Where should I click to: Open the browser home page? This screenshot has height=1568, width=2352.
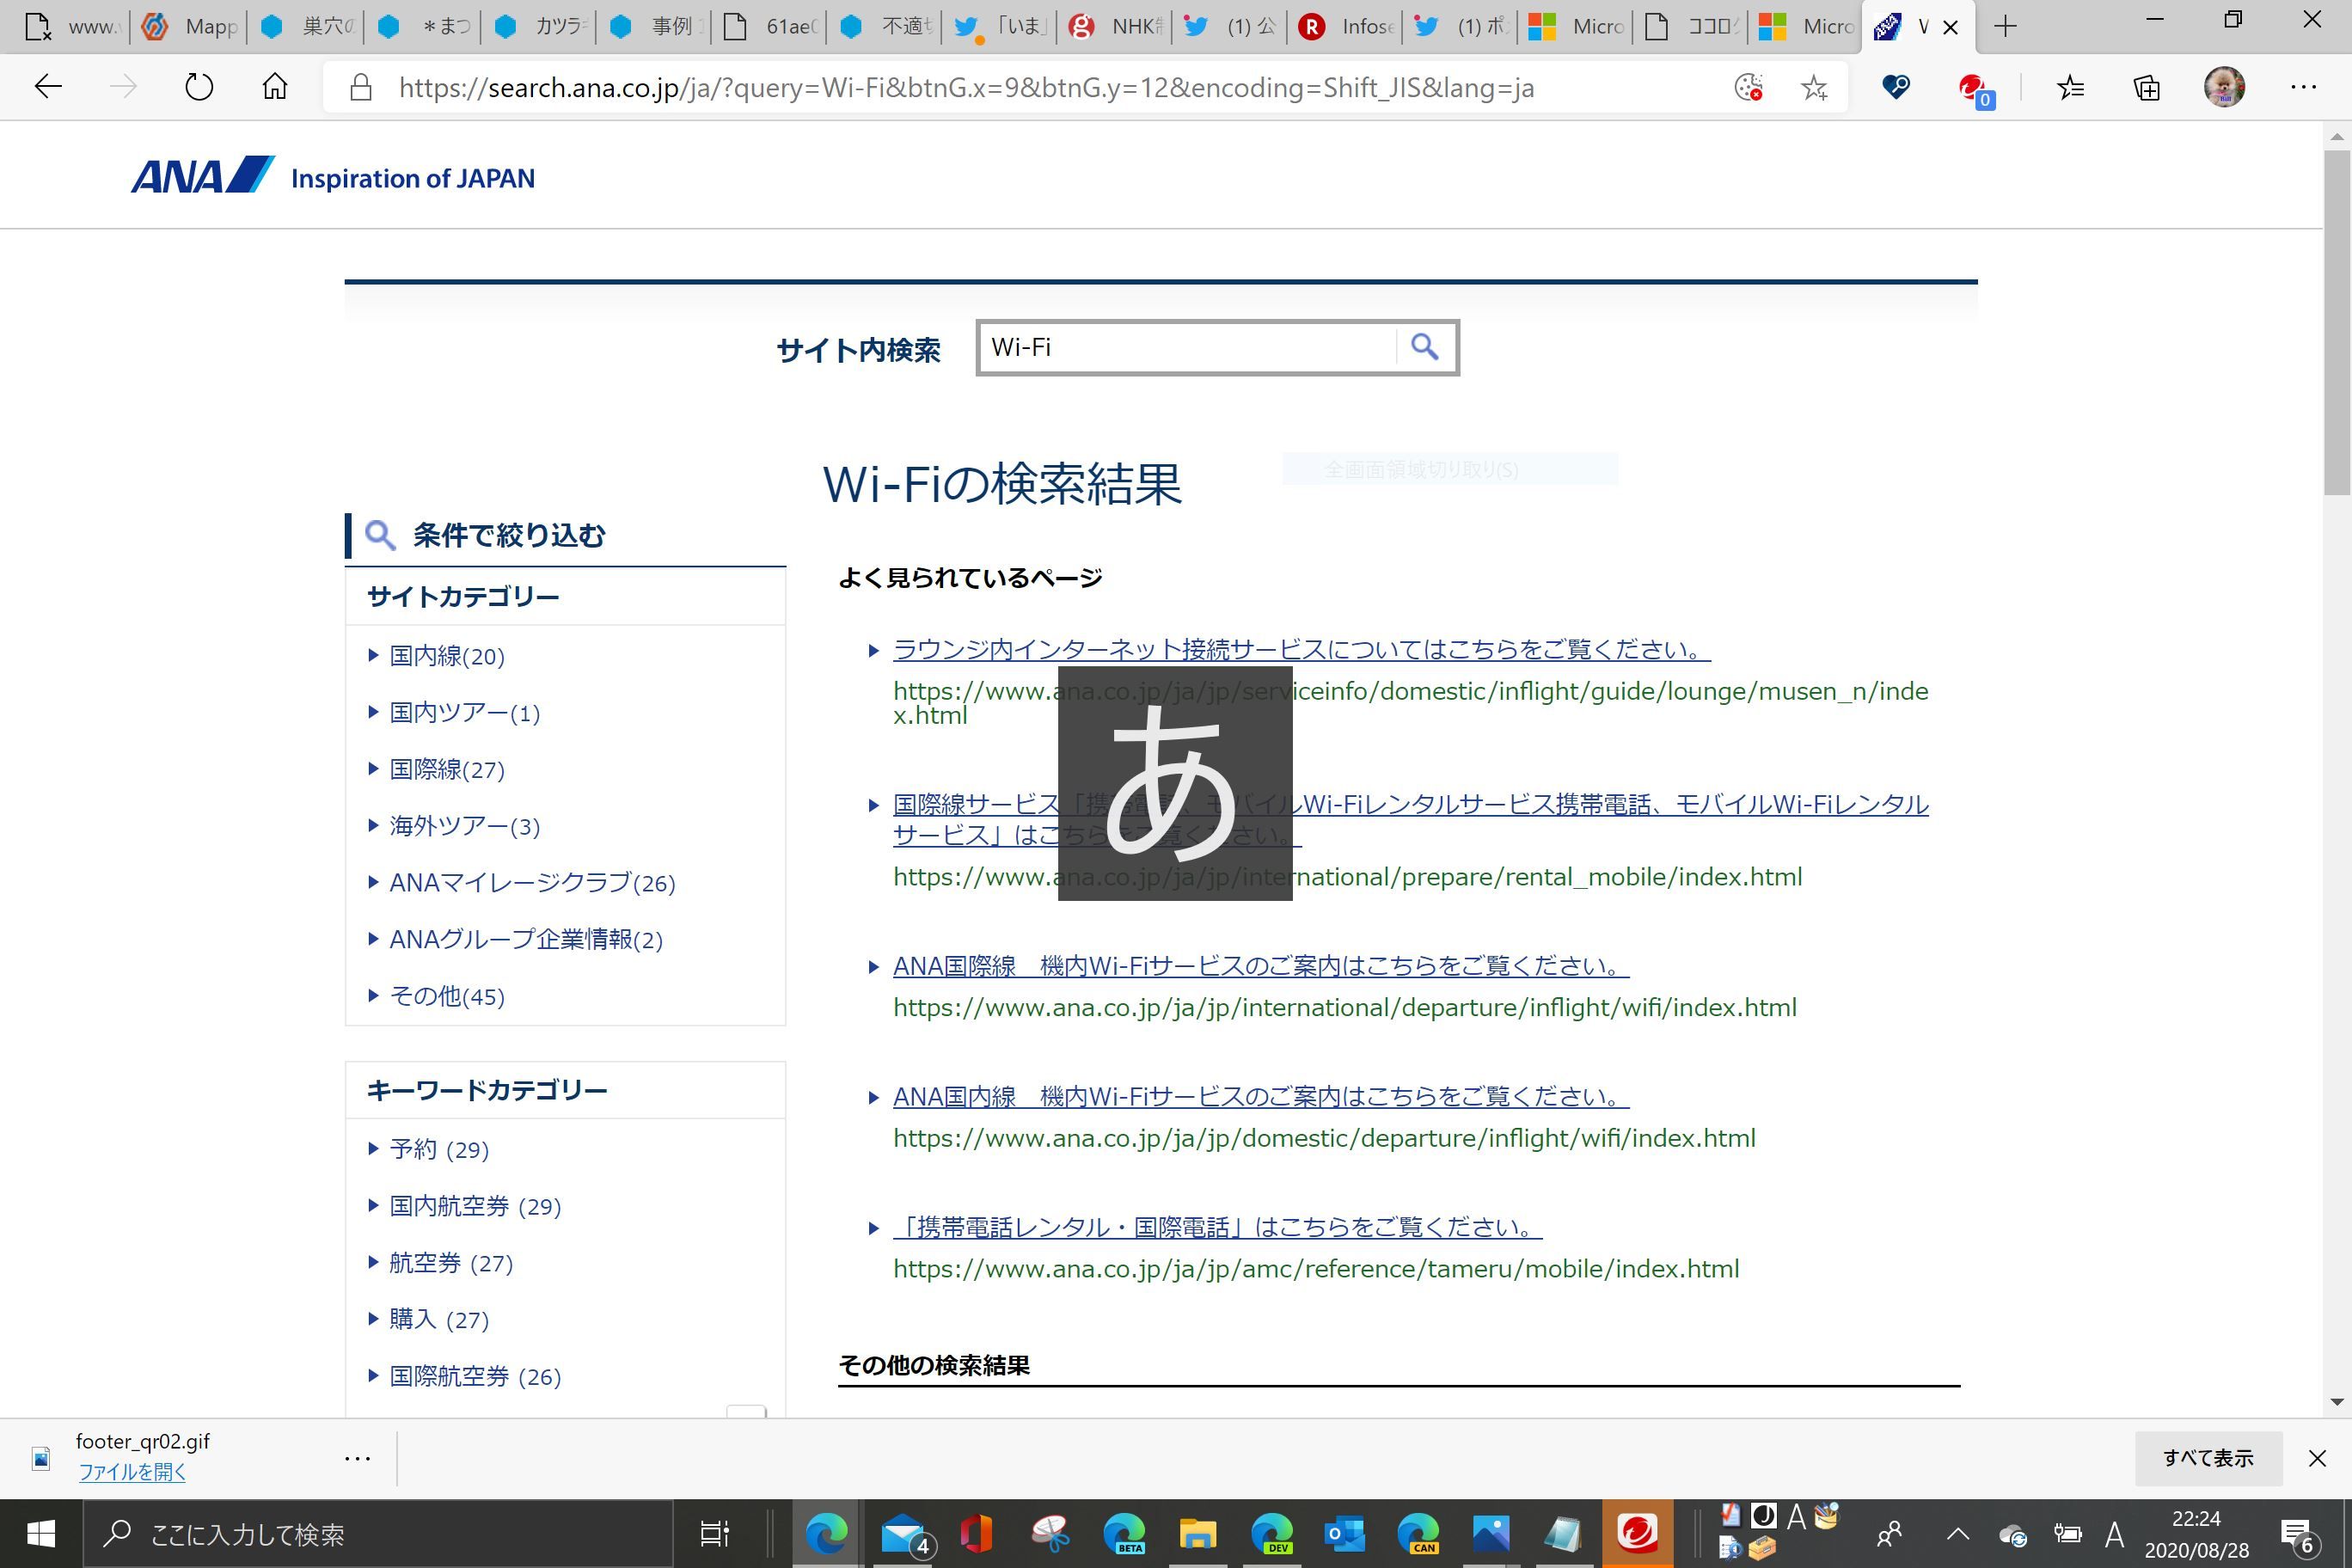pos(275,88)
